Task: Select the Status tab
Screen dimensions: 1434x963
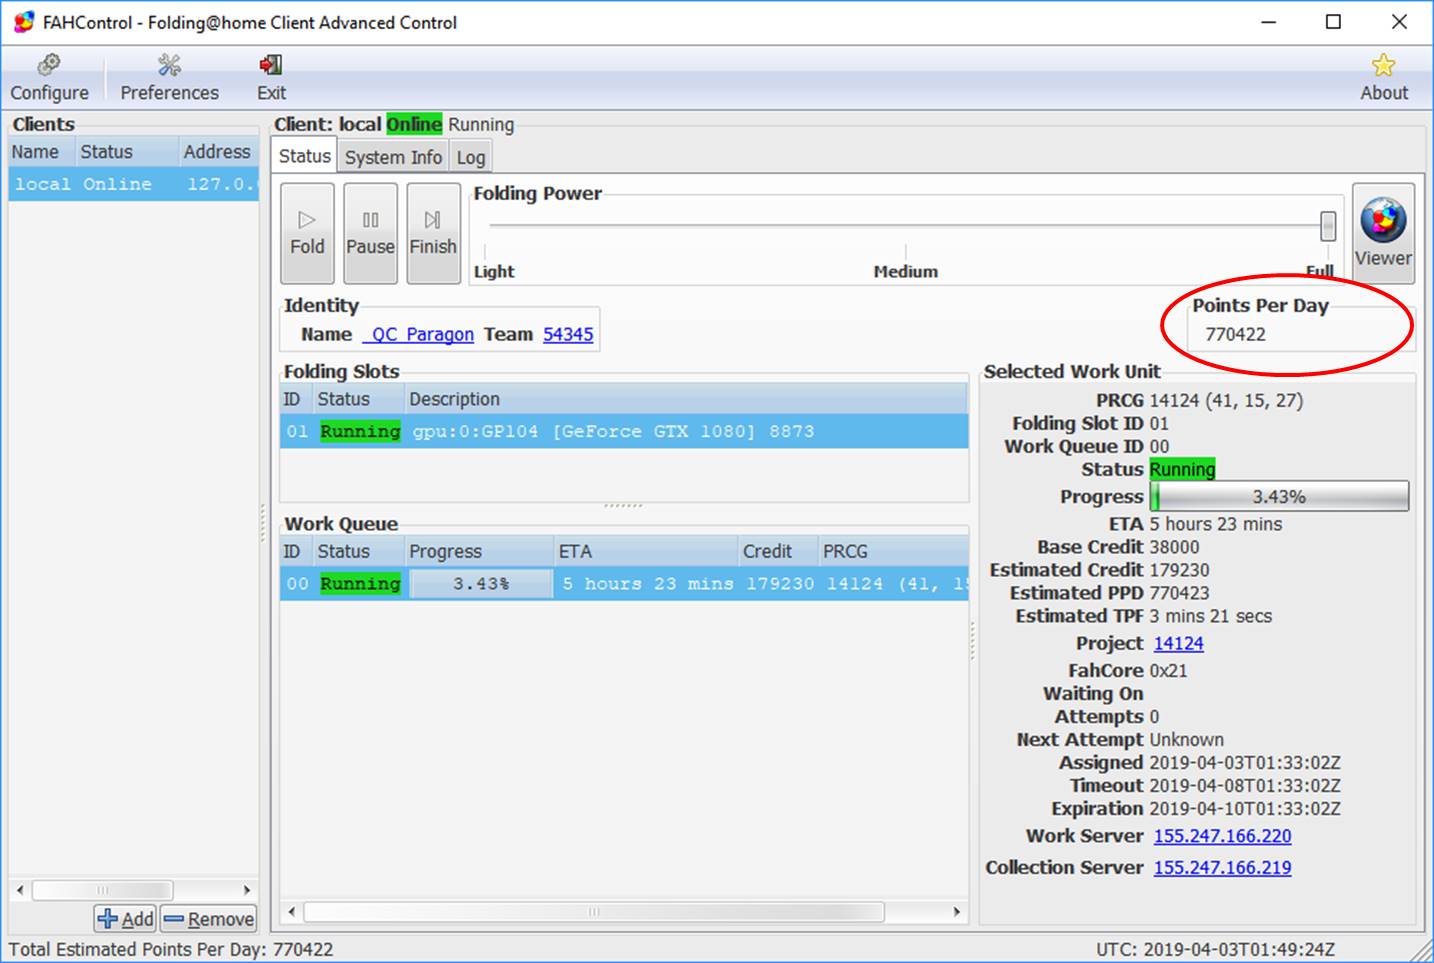Action: coord(304,156)
